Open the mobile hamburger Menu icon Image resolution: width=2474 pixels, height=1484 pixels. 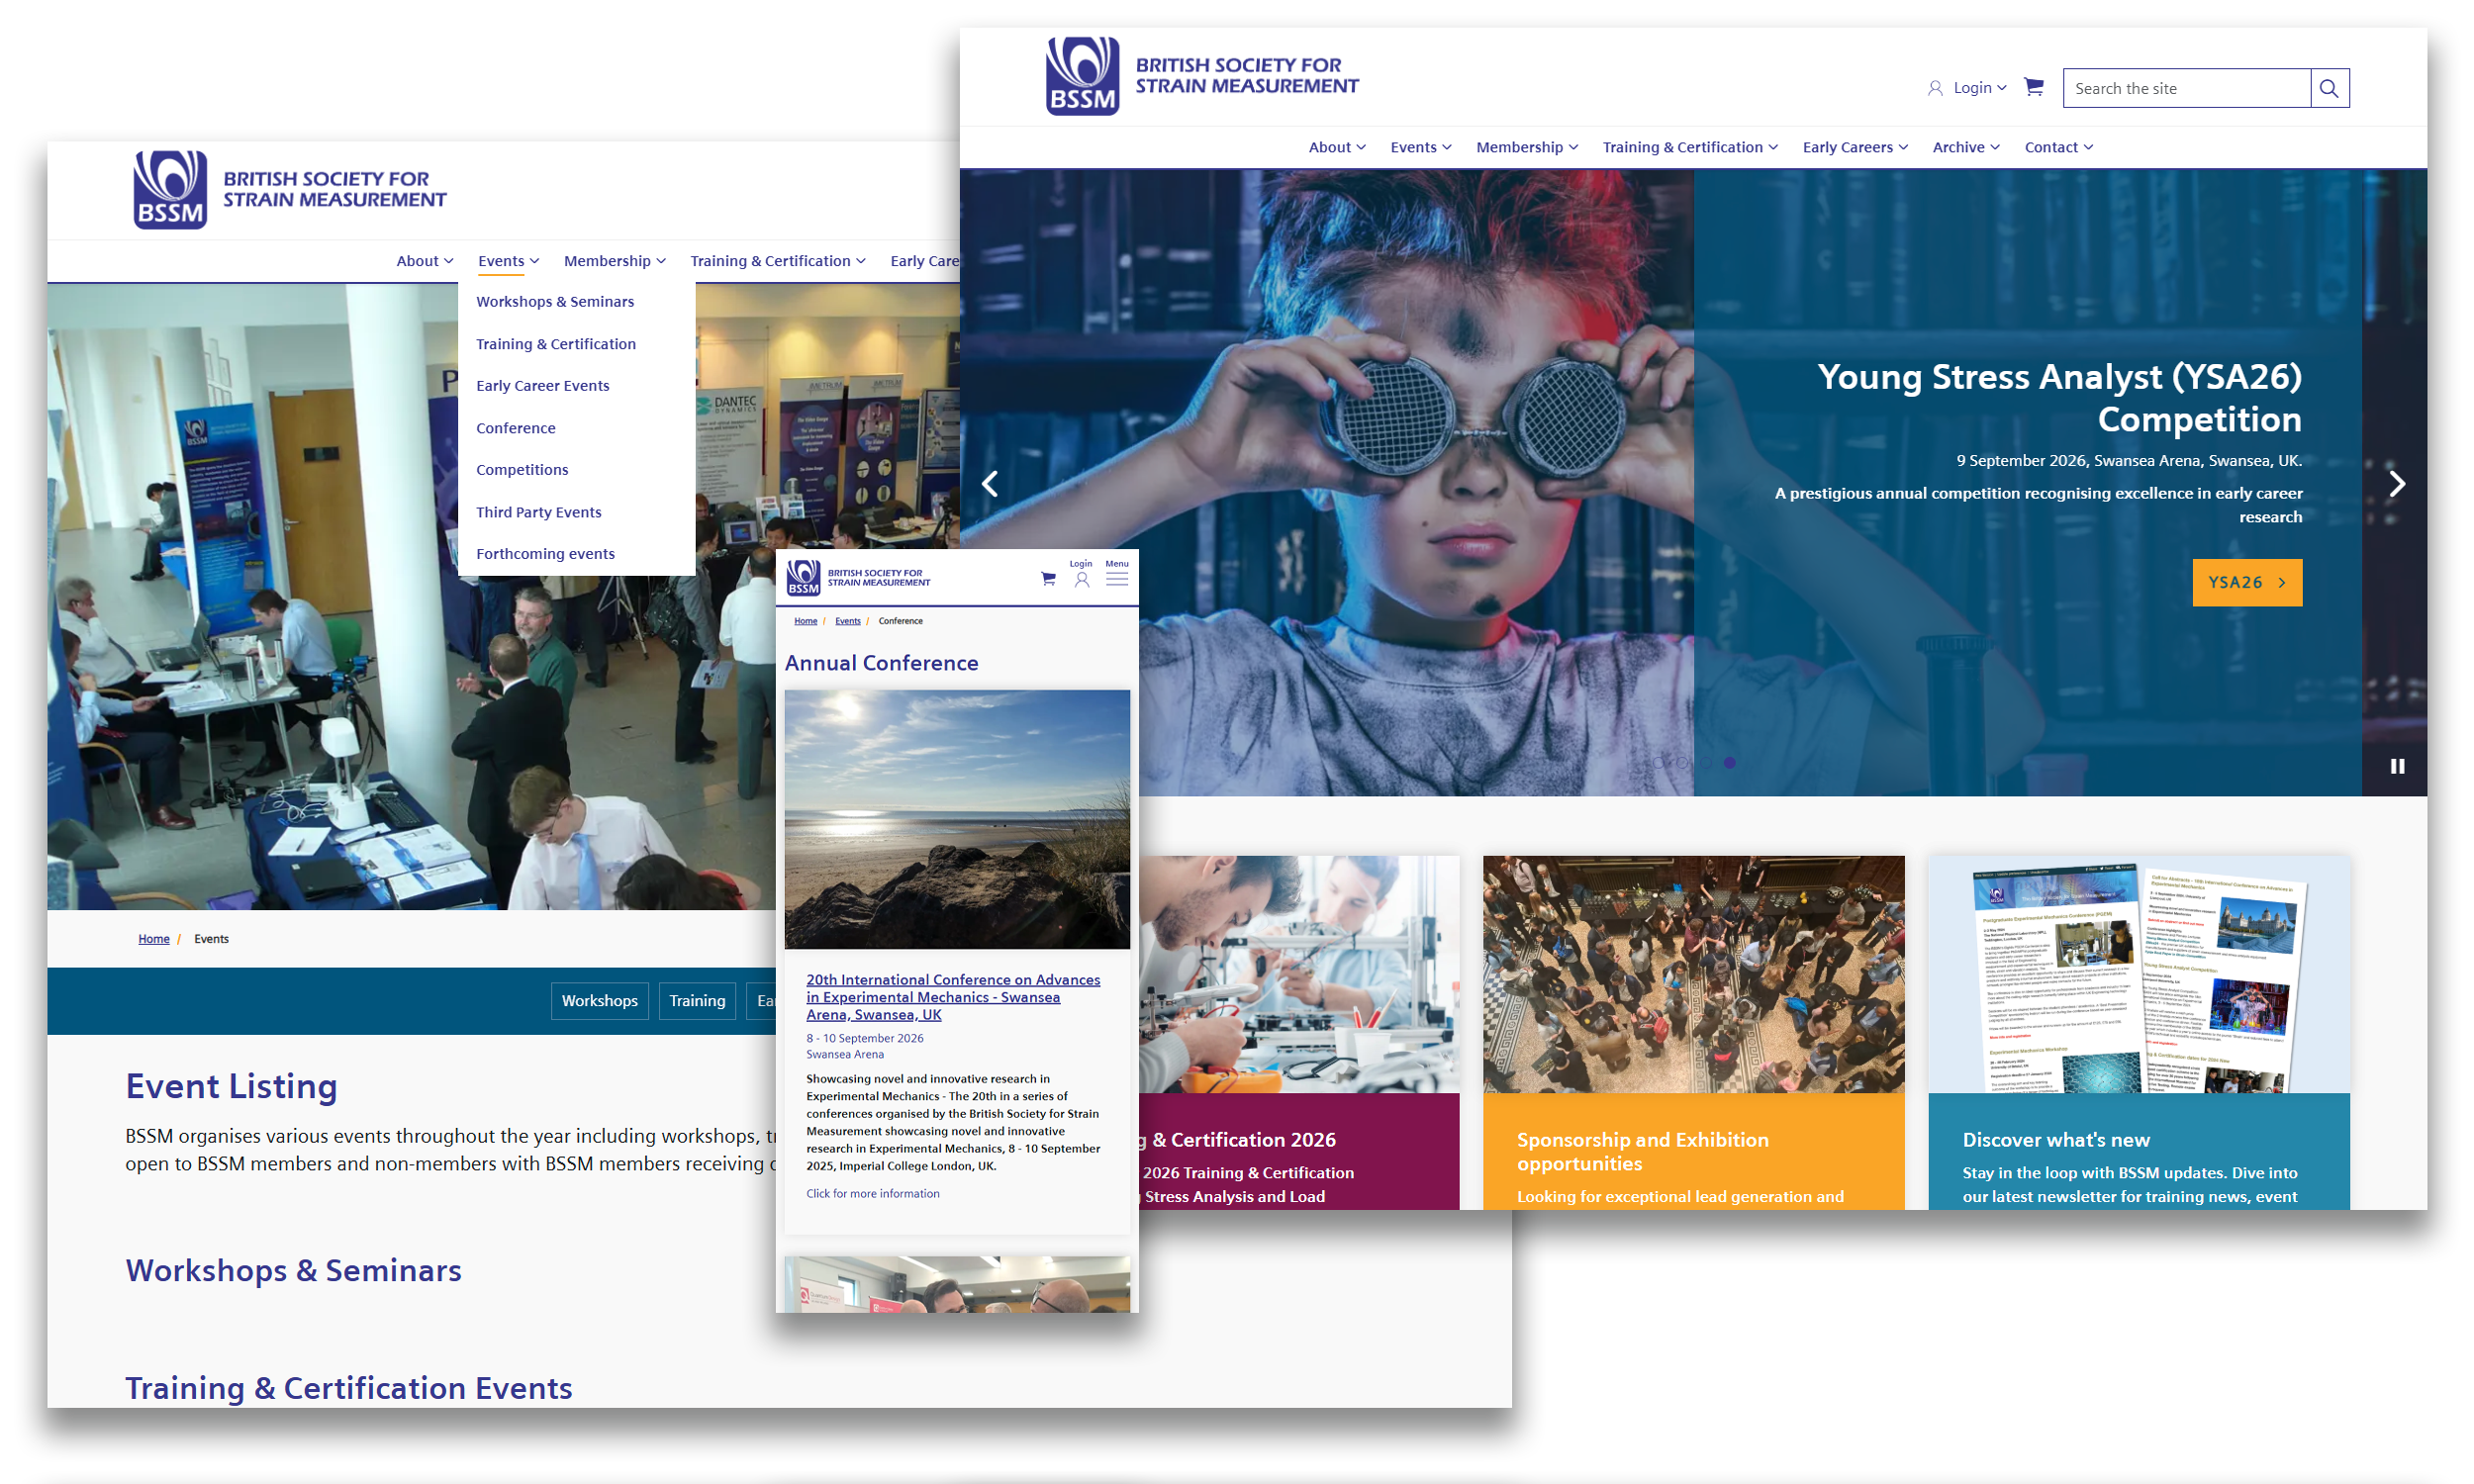pyautogui.click(x=1117, y=579)
